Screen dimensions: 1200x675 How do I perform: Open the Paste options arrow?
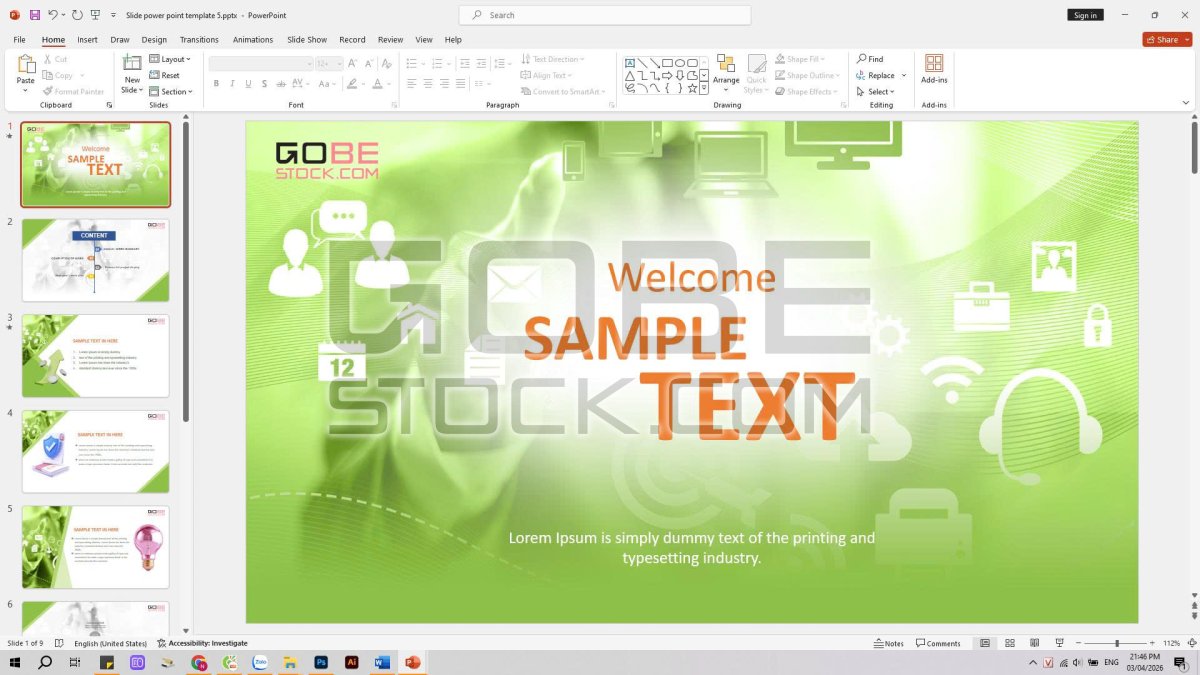click(x=26, y=90)
